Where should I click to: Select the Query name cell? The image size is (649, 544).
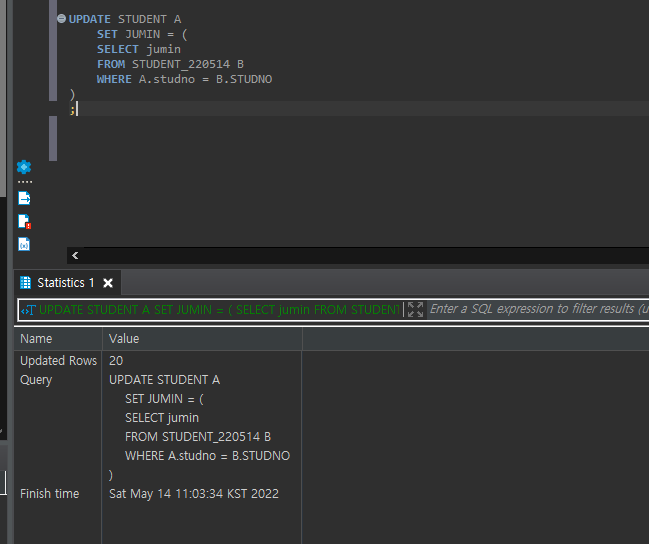pyautogui.click(x=36, y=380)
